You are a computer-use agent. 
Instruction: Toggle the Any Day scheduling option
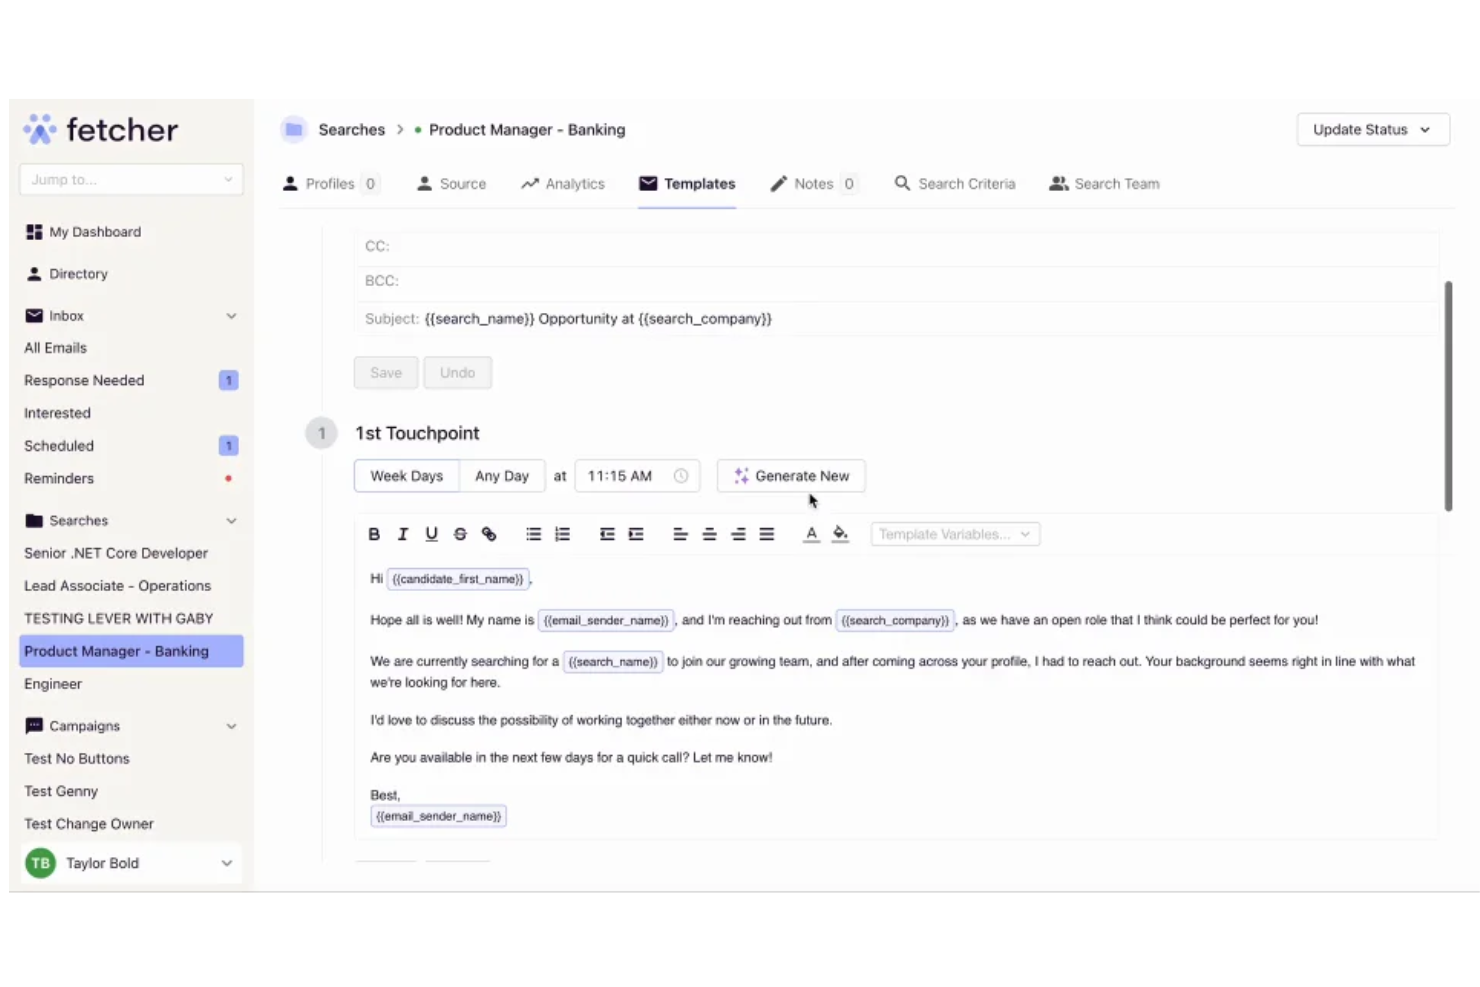pos(502,476)
